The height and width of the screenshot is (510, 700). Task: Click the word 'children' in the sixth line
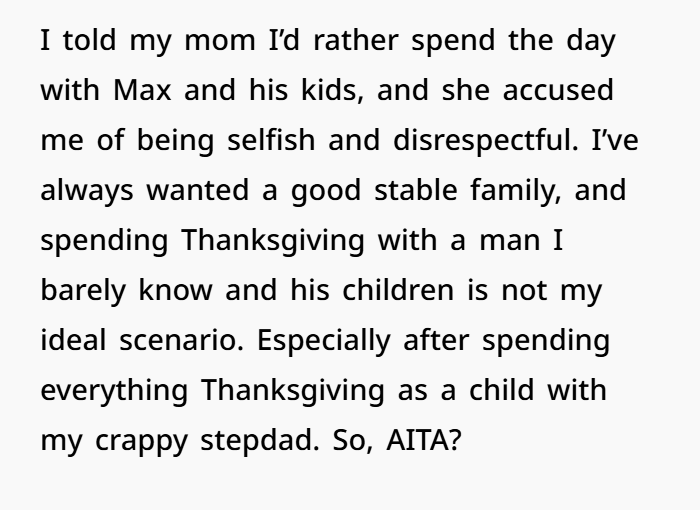point(398,290)
